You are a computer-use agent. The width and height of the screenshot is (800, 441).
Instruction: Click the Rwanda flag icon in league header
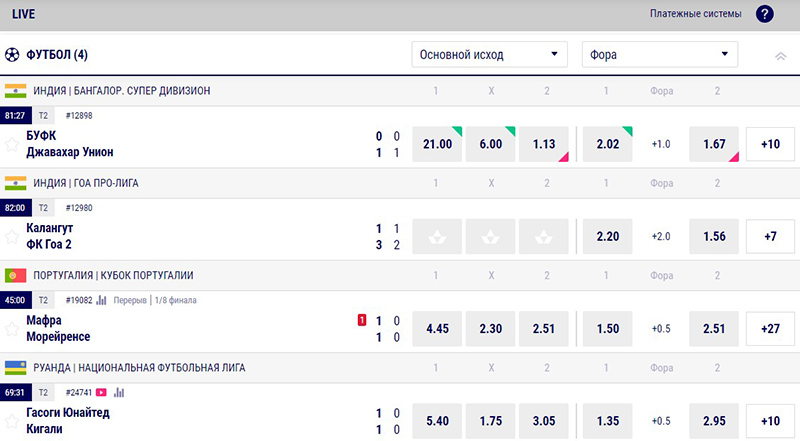coord(14,367)
